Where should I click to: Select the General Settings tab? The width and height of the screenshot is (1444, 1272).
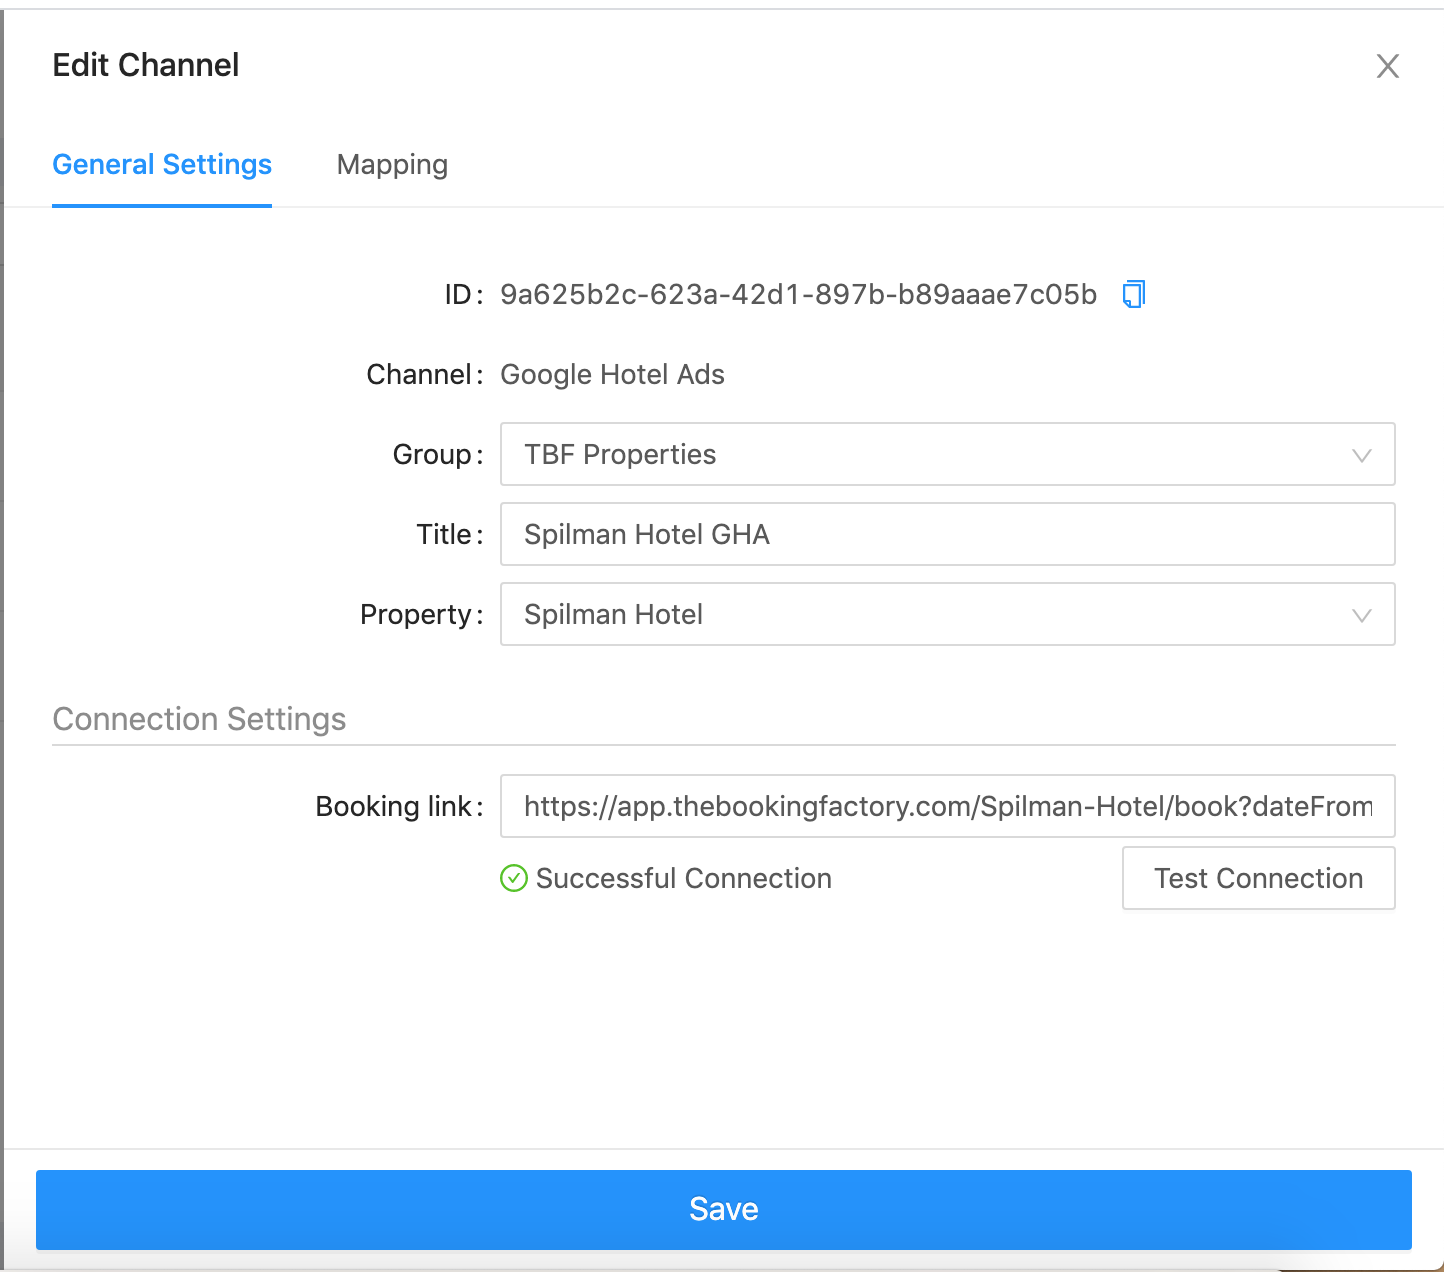(162, 164)
